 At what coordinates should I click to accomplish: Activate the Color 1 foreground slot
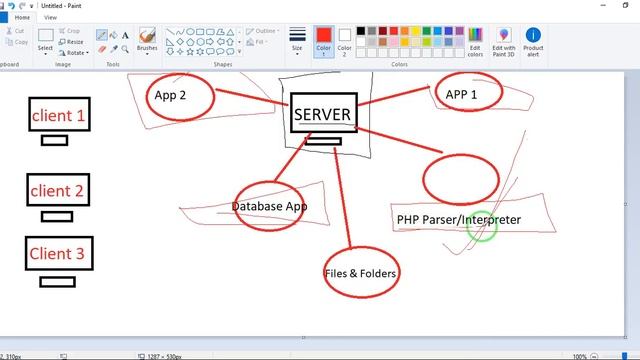(x=324, y=42)
